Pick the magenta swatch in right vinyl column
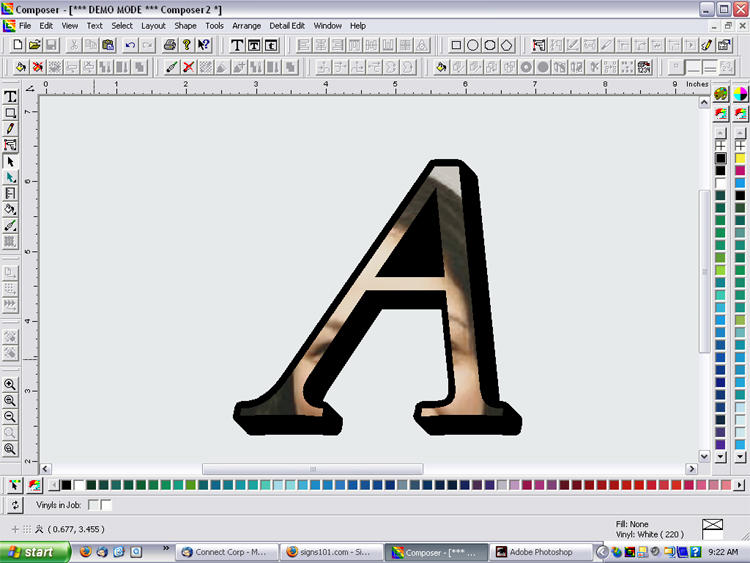Screen dimensions: 750x563 (740, 171)
